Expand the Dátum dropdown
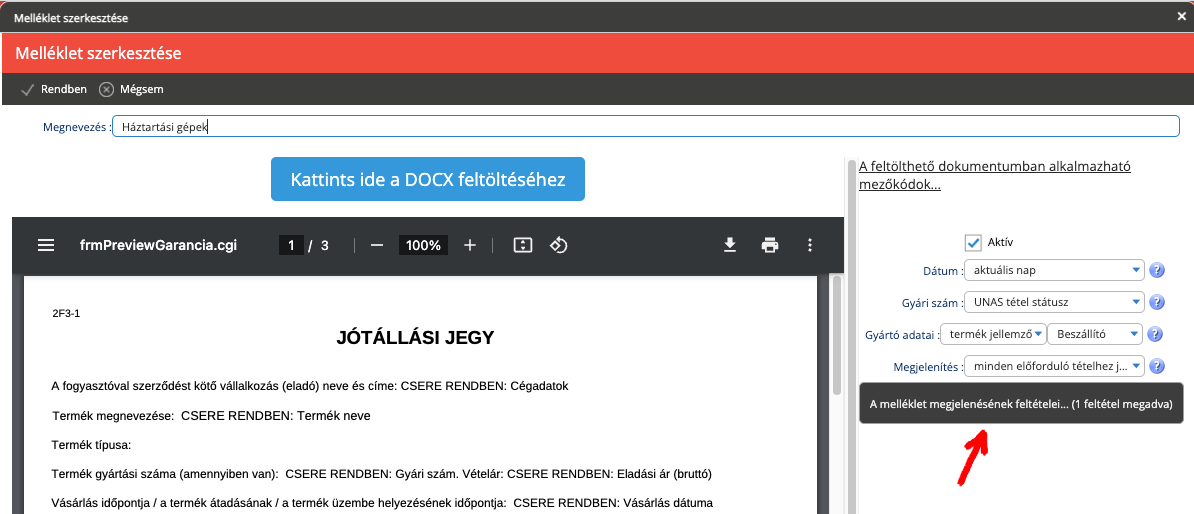This screenshot has width=1194, height=514. [1054, 270]
